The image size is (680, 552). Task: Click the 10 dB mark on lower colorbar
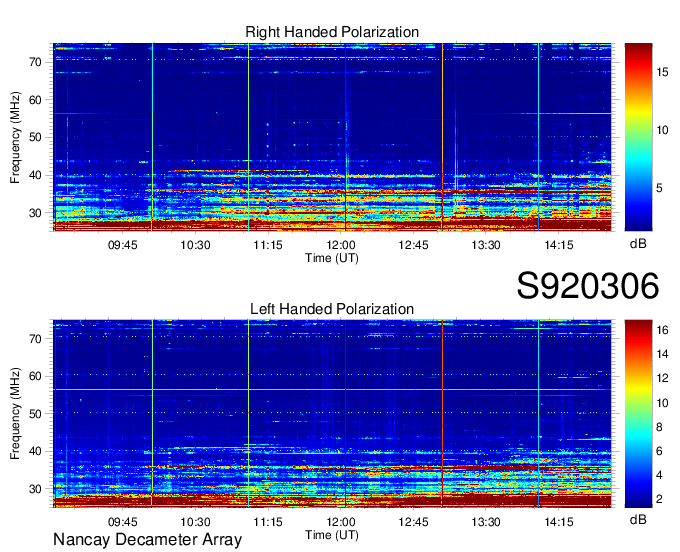click(x=663, y=403)
